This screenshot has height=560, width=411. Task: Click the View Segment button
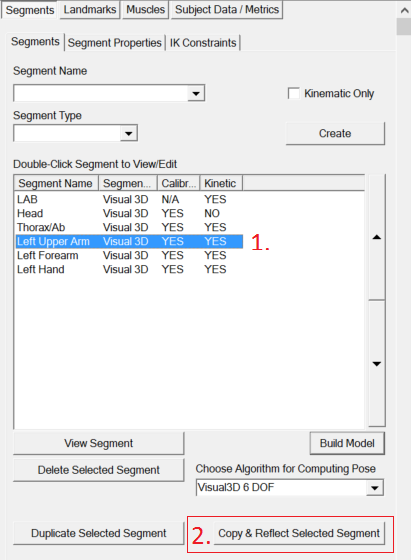(99, 443)
